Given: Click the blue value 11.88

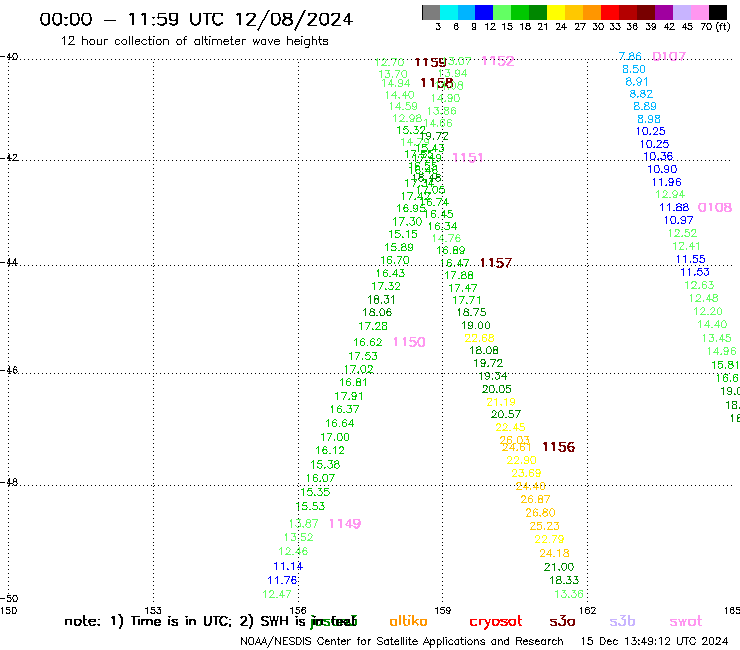Looking at the screenshot, I should tap(674, 207).
